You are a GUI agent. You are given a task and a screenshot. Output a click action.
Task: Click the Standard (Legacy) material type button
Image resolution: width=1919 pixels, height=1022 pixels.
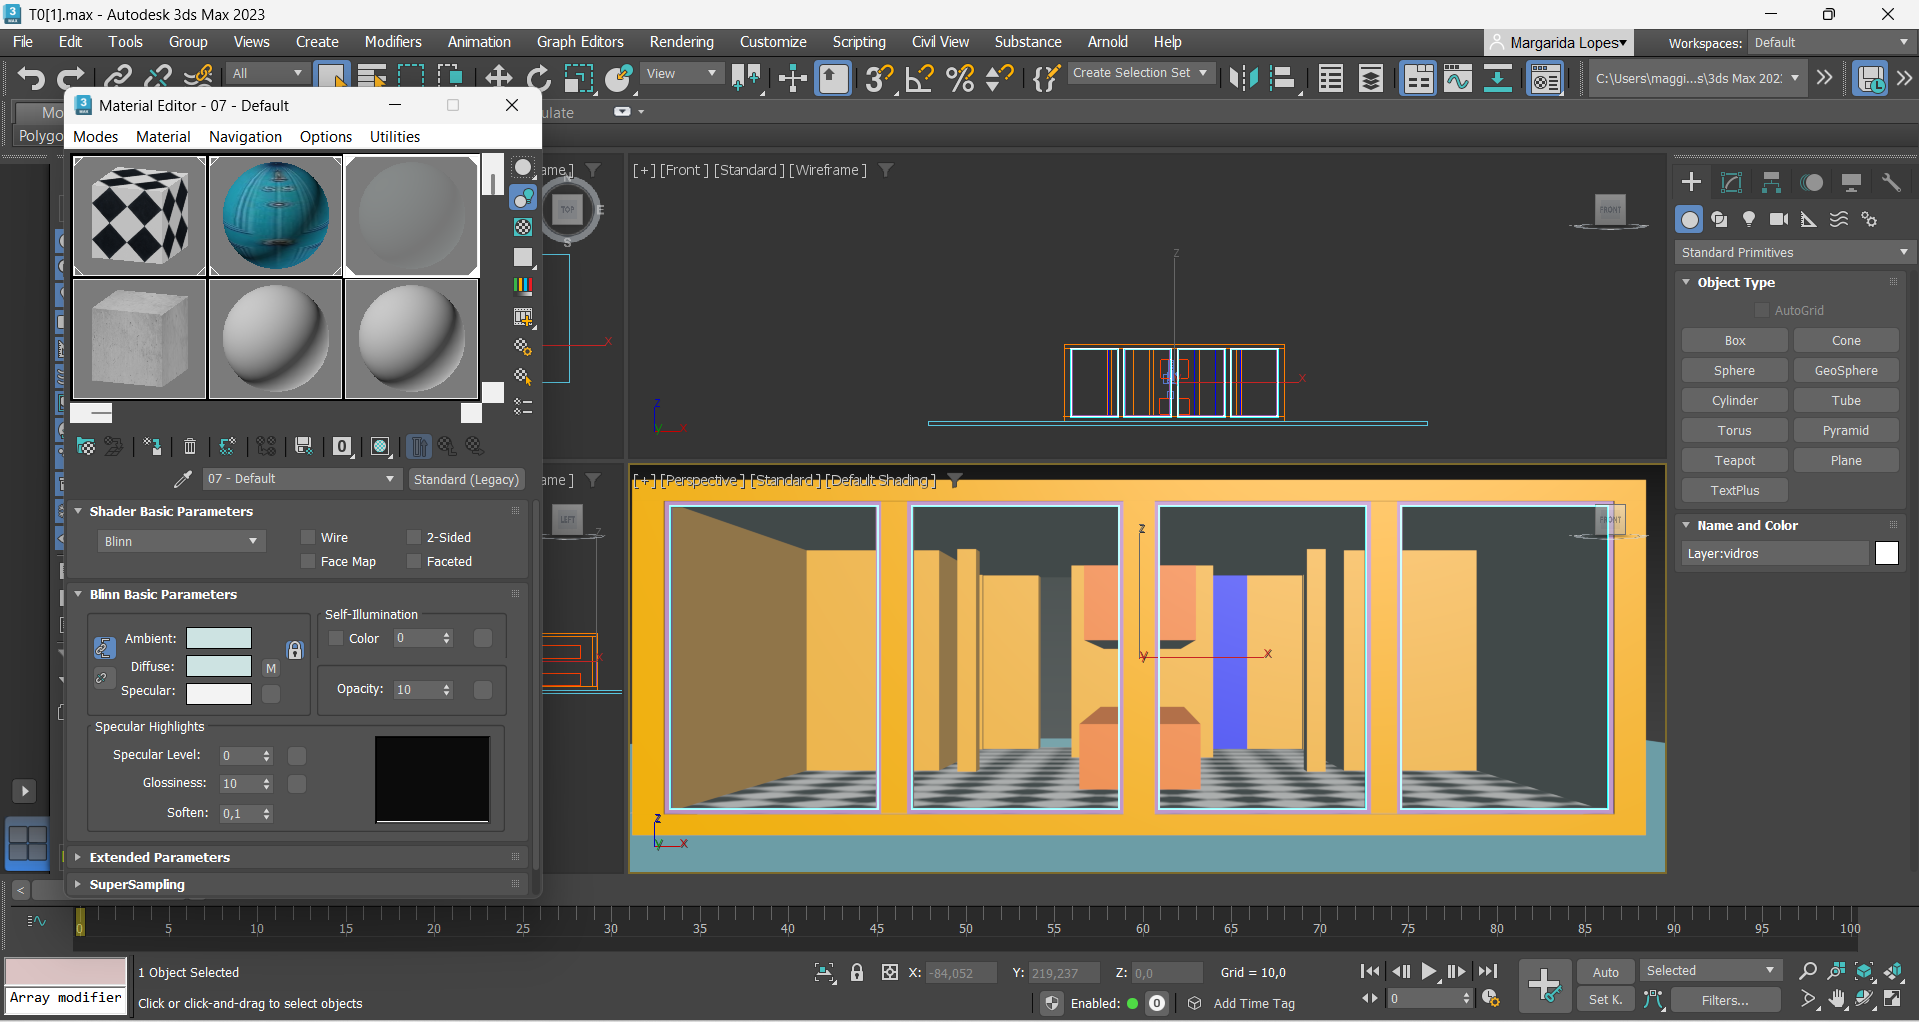pos(466,479)
